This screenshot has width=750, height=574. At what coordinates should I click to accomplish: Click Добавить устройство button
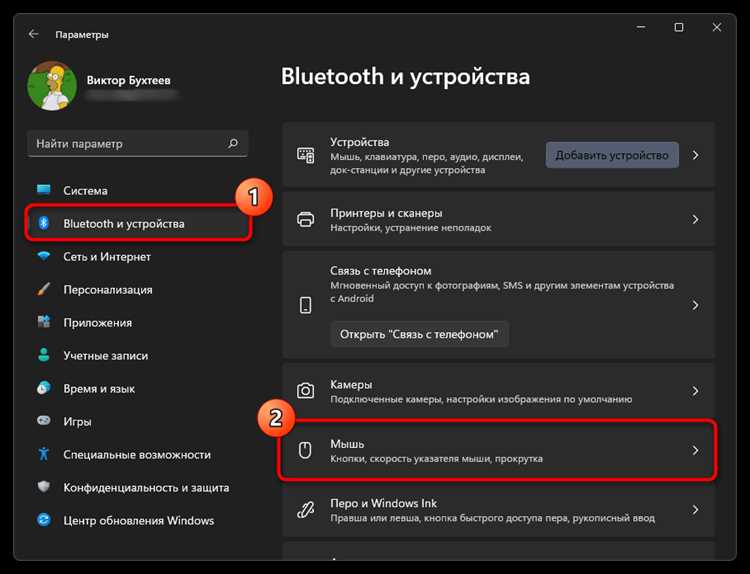click(x=612, y=155)
